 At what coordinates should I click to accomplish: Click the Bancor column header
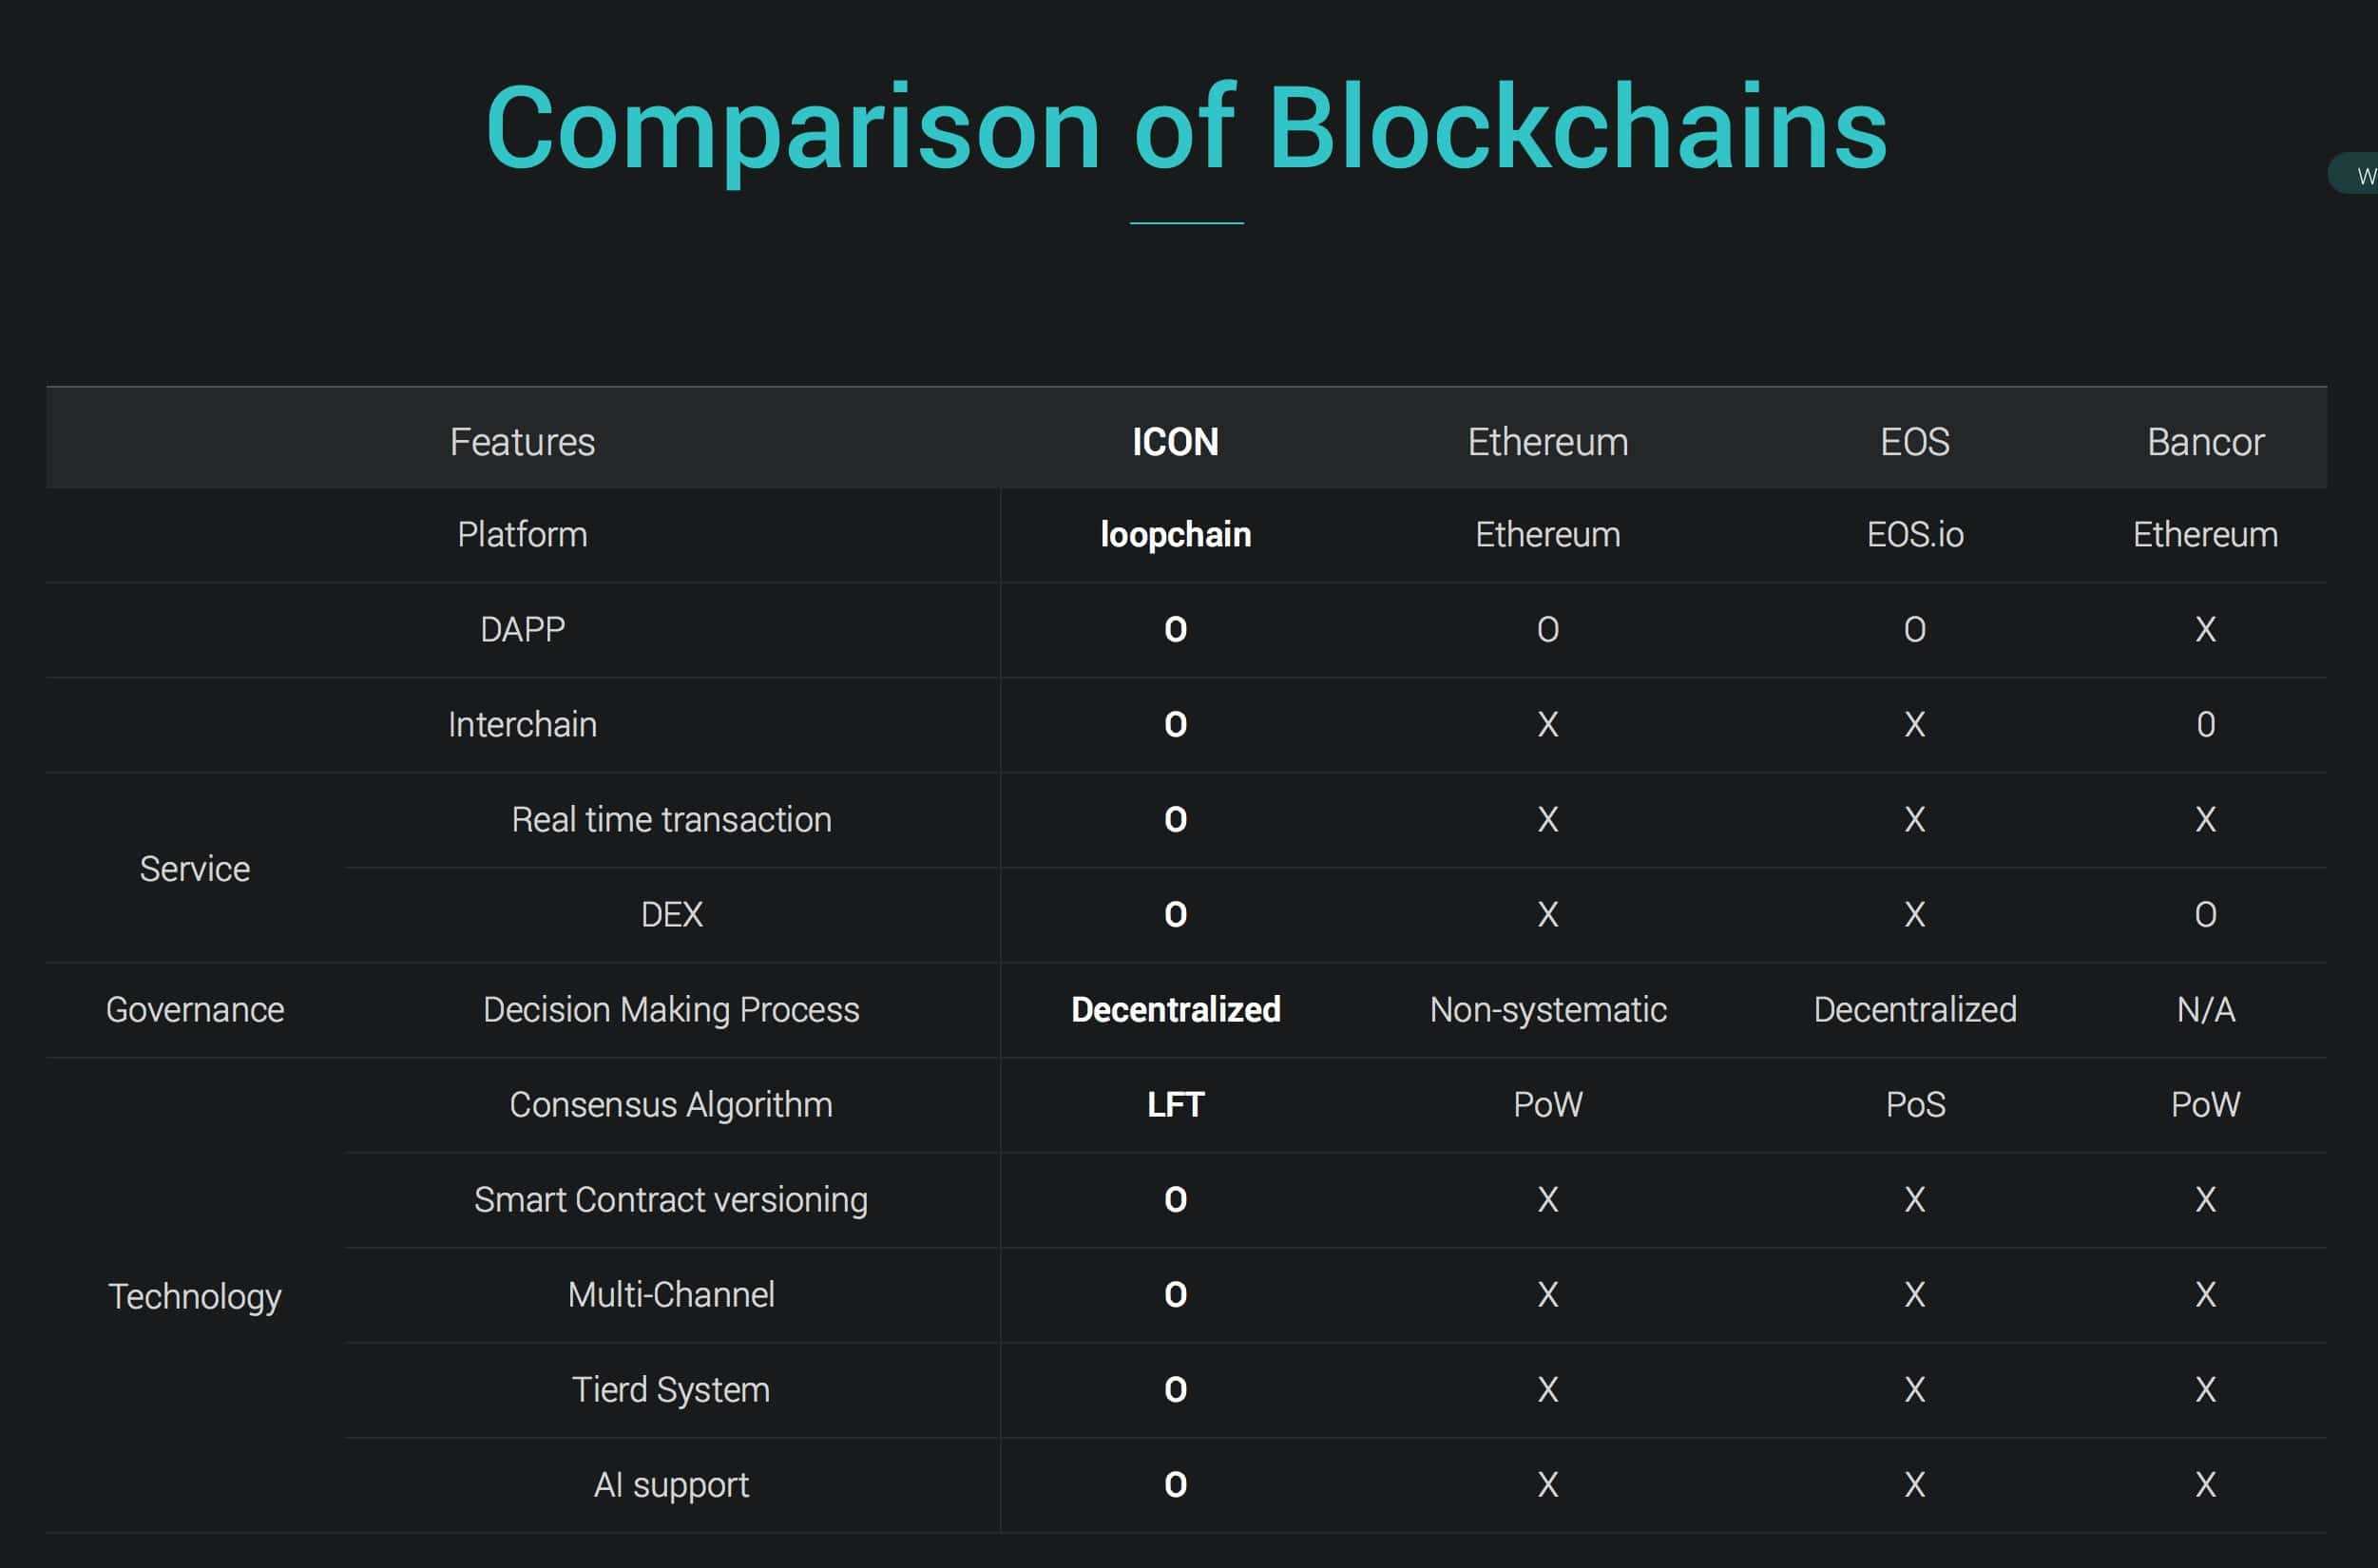(x=2205, y=442)
